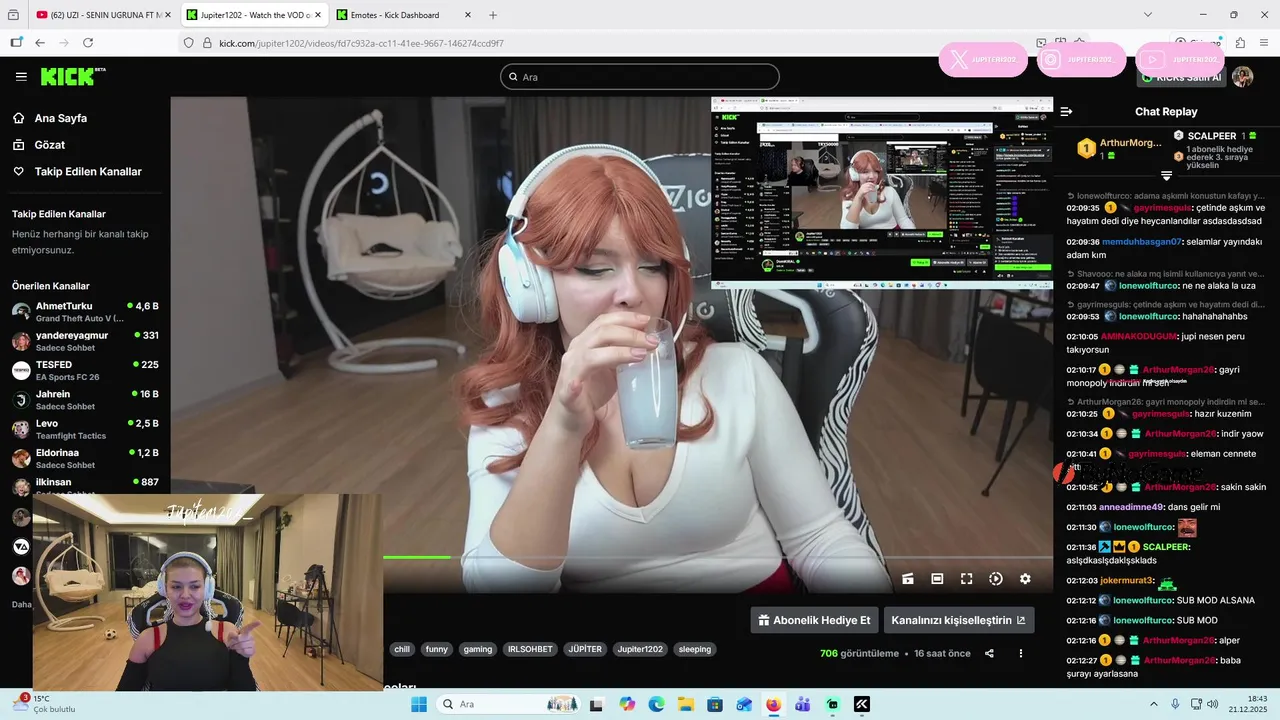Select the IRLSOHBET tag
The height and width of the screenshot is (720, 1280).
click(x=530, y=649)
